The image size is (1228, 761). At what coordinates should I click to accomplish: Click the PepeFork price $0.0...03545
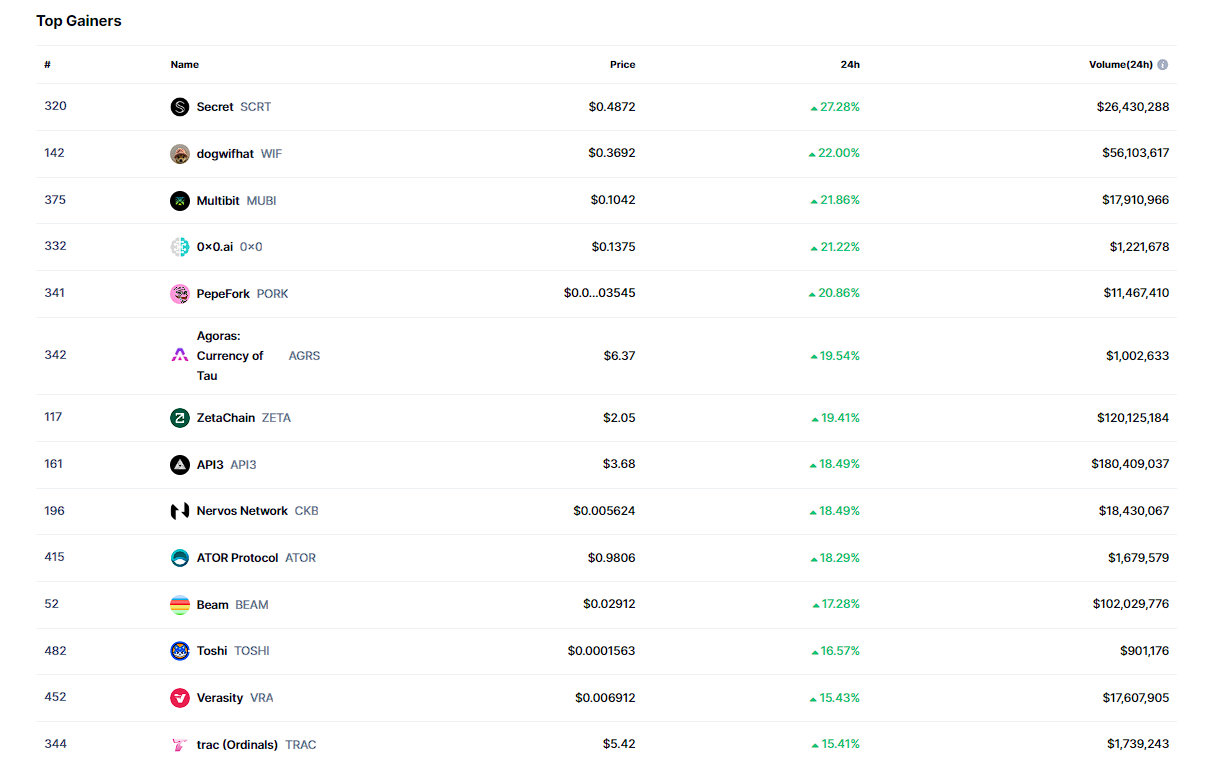[600, 293]
